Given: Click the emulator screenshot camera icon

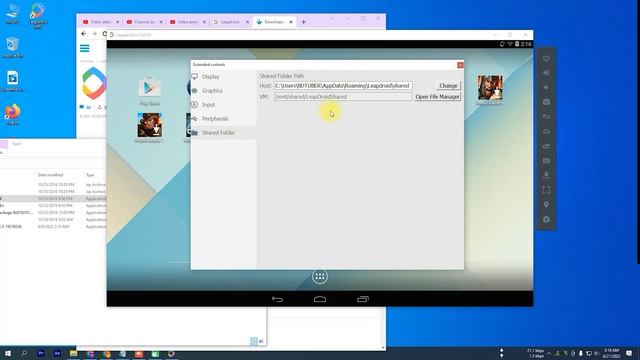Looking at the screenshot, I should [x=546, y=102].
